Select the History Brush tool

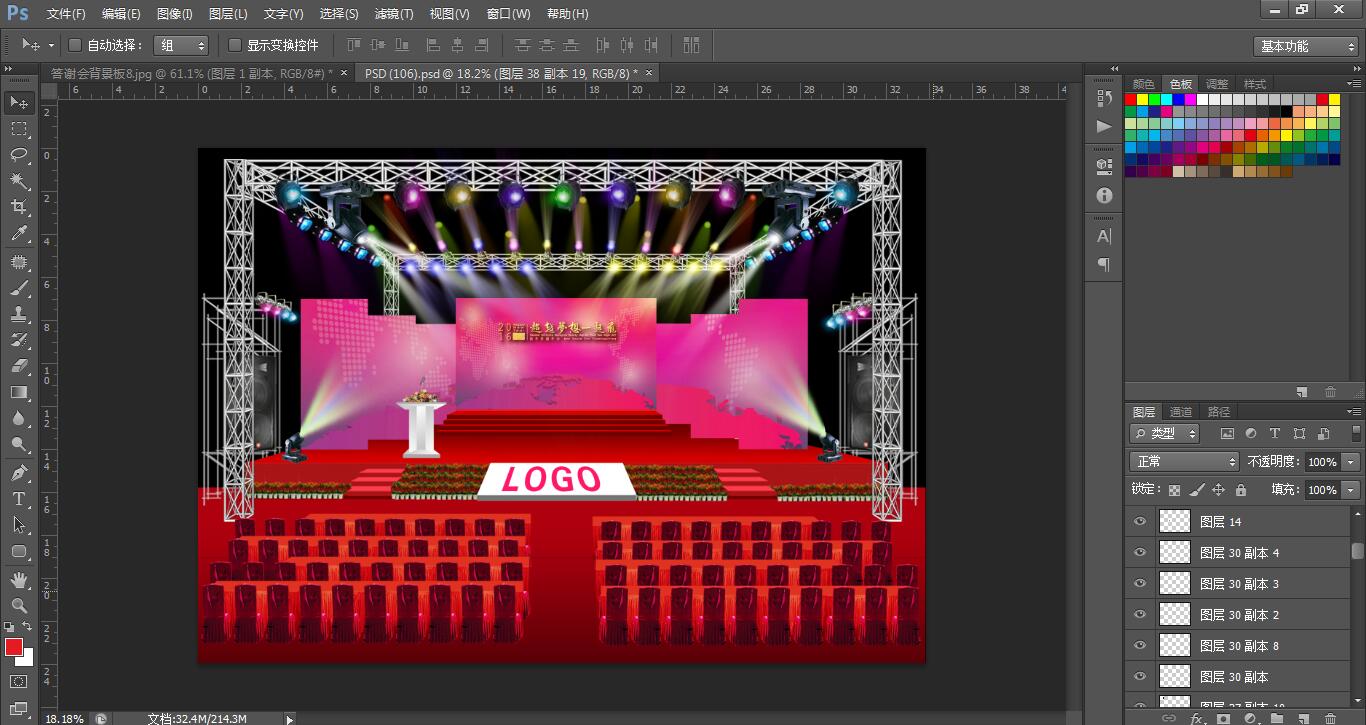(19, 340)
